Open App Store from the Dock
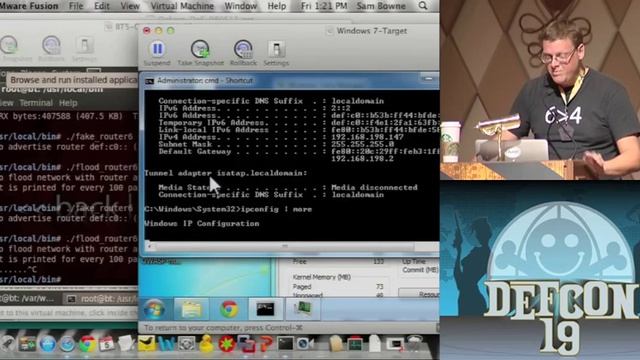 47,344
